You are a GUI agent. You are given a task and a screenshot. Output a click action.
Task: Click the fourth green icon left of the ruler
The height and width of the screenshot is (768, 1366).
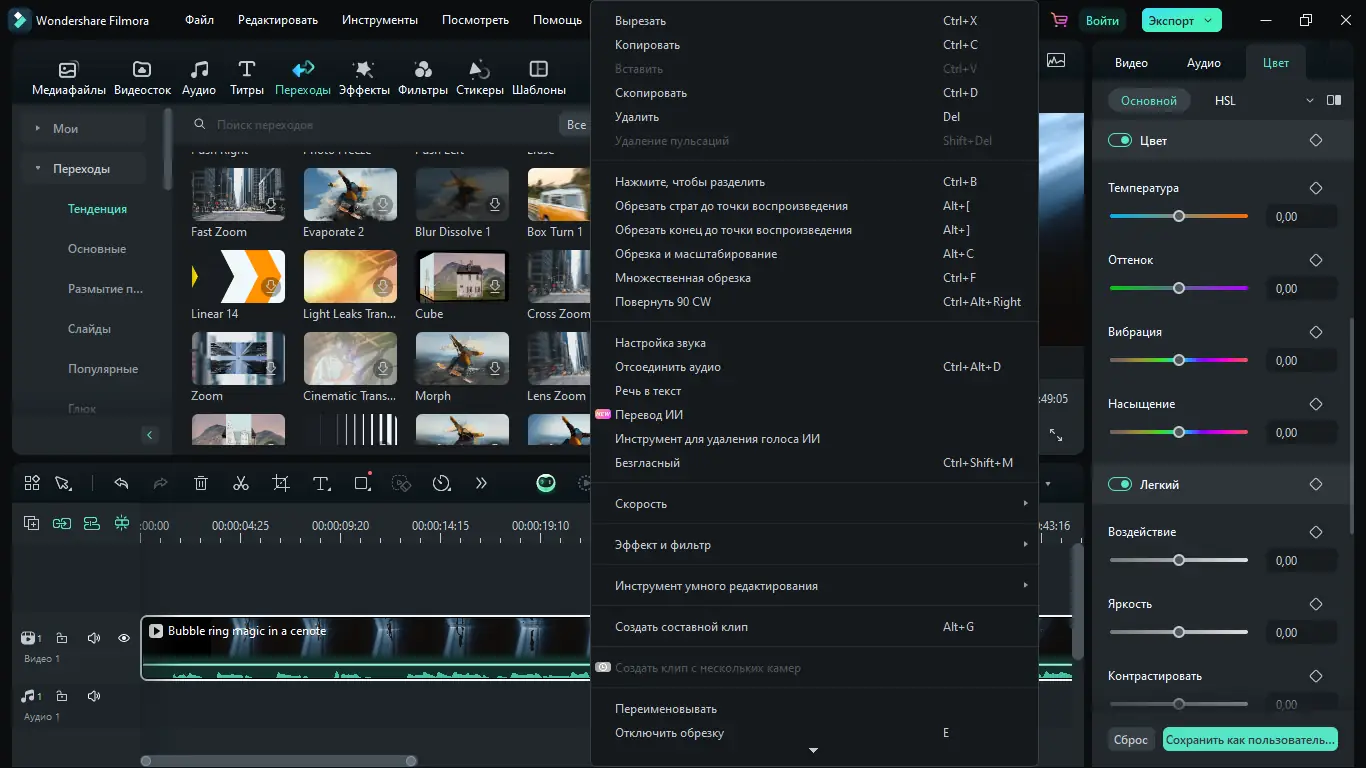pos(122,523)
